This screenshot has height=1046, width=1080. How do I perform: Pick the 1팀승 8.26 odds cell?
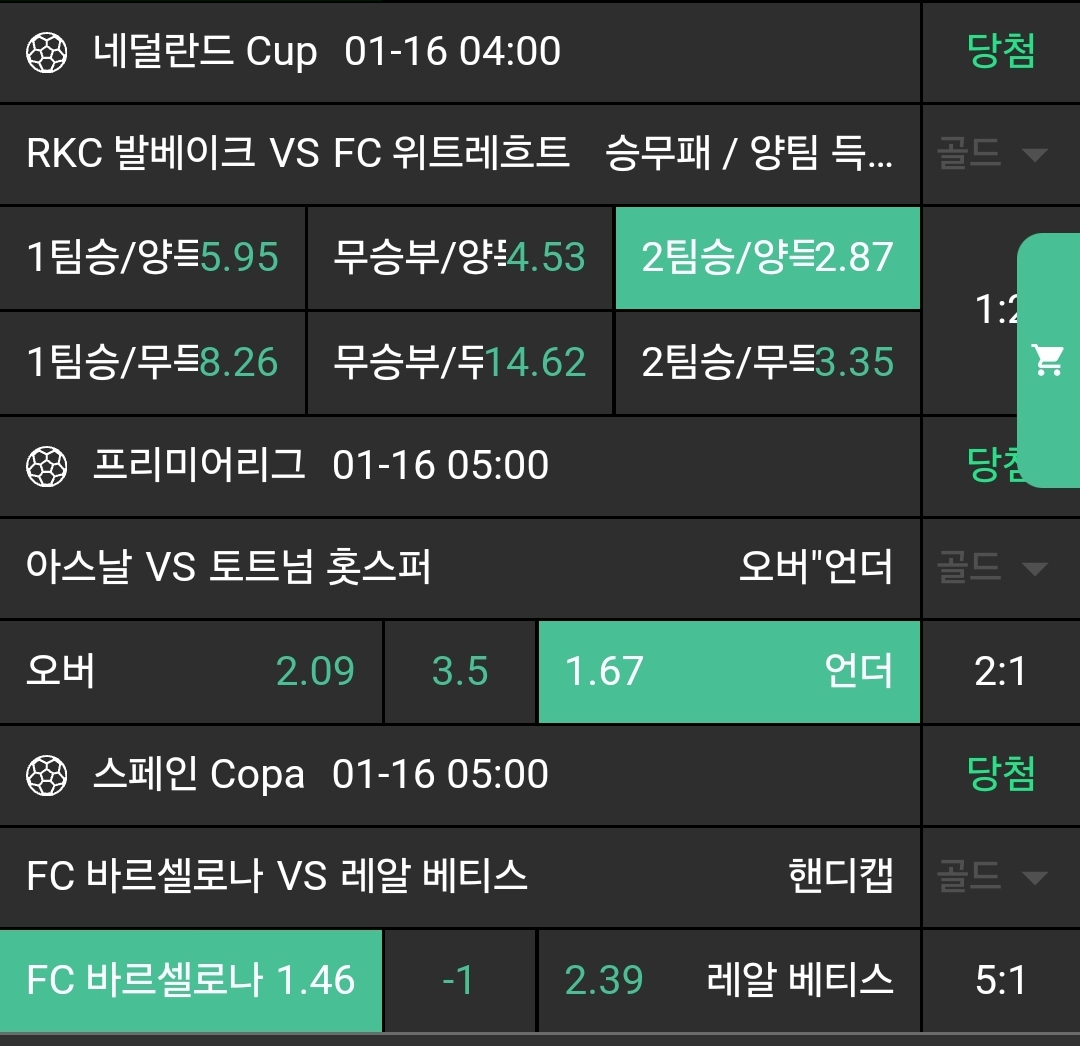click(x=153, y=362)
